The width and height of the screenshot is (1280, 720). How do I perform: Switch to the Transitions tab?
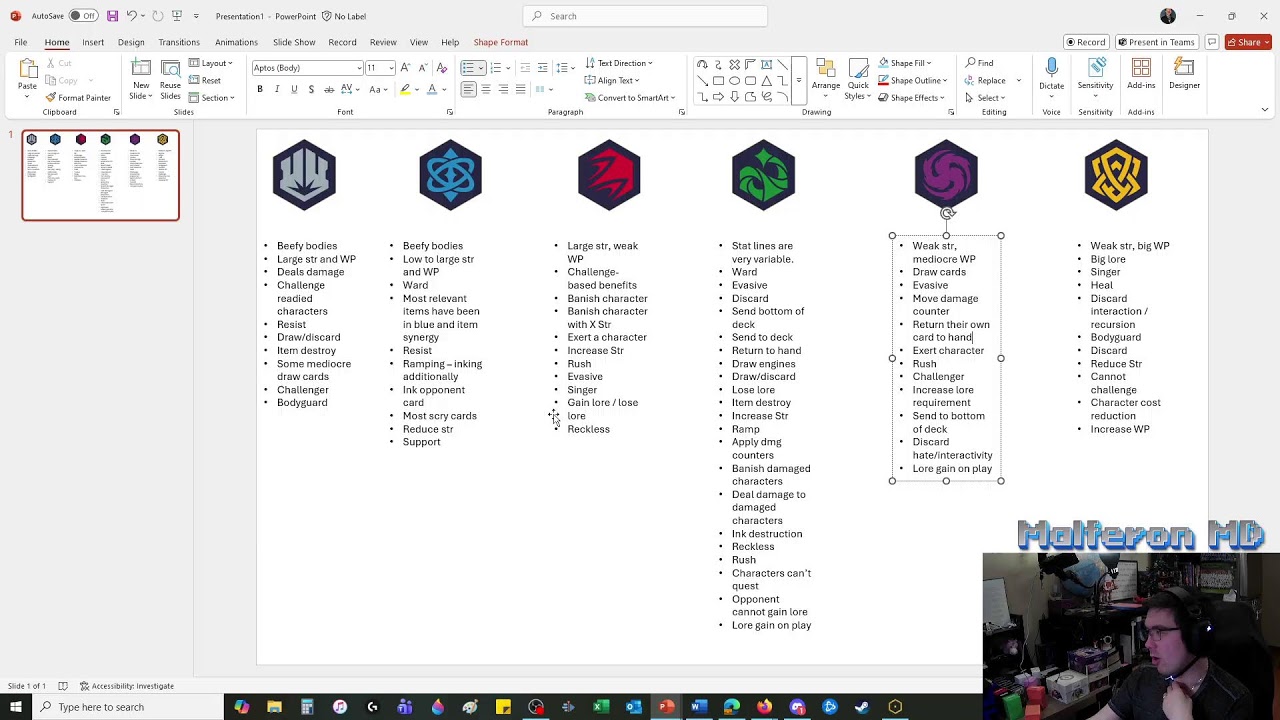[179, 42]
